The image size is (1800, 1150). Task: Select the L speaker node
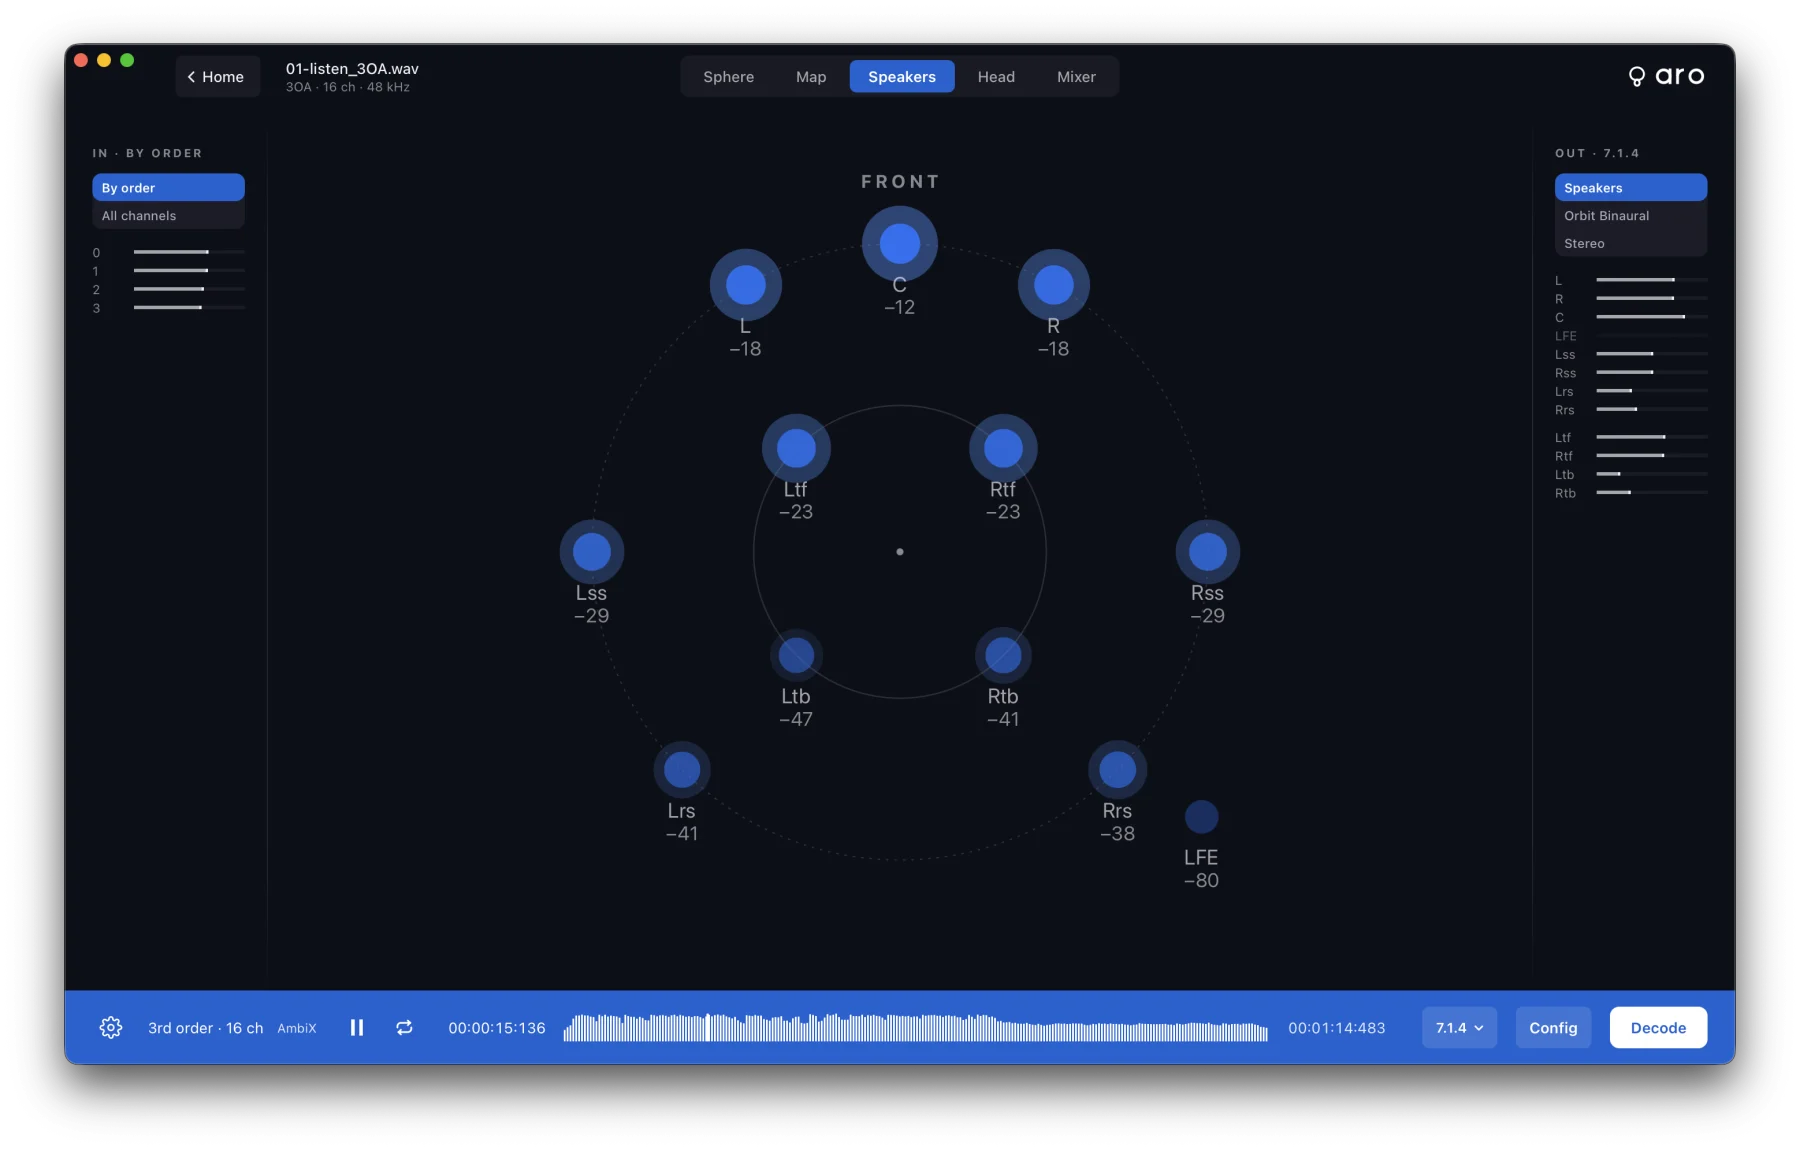point(746,285)
